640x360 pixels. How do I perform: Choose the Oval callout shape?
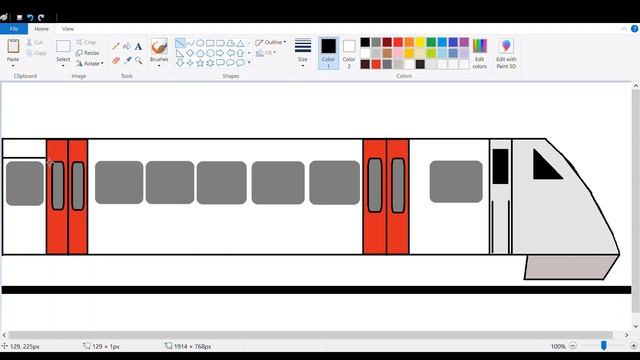[230, 63]
